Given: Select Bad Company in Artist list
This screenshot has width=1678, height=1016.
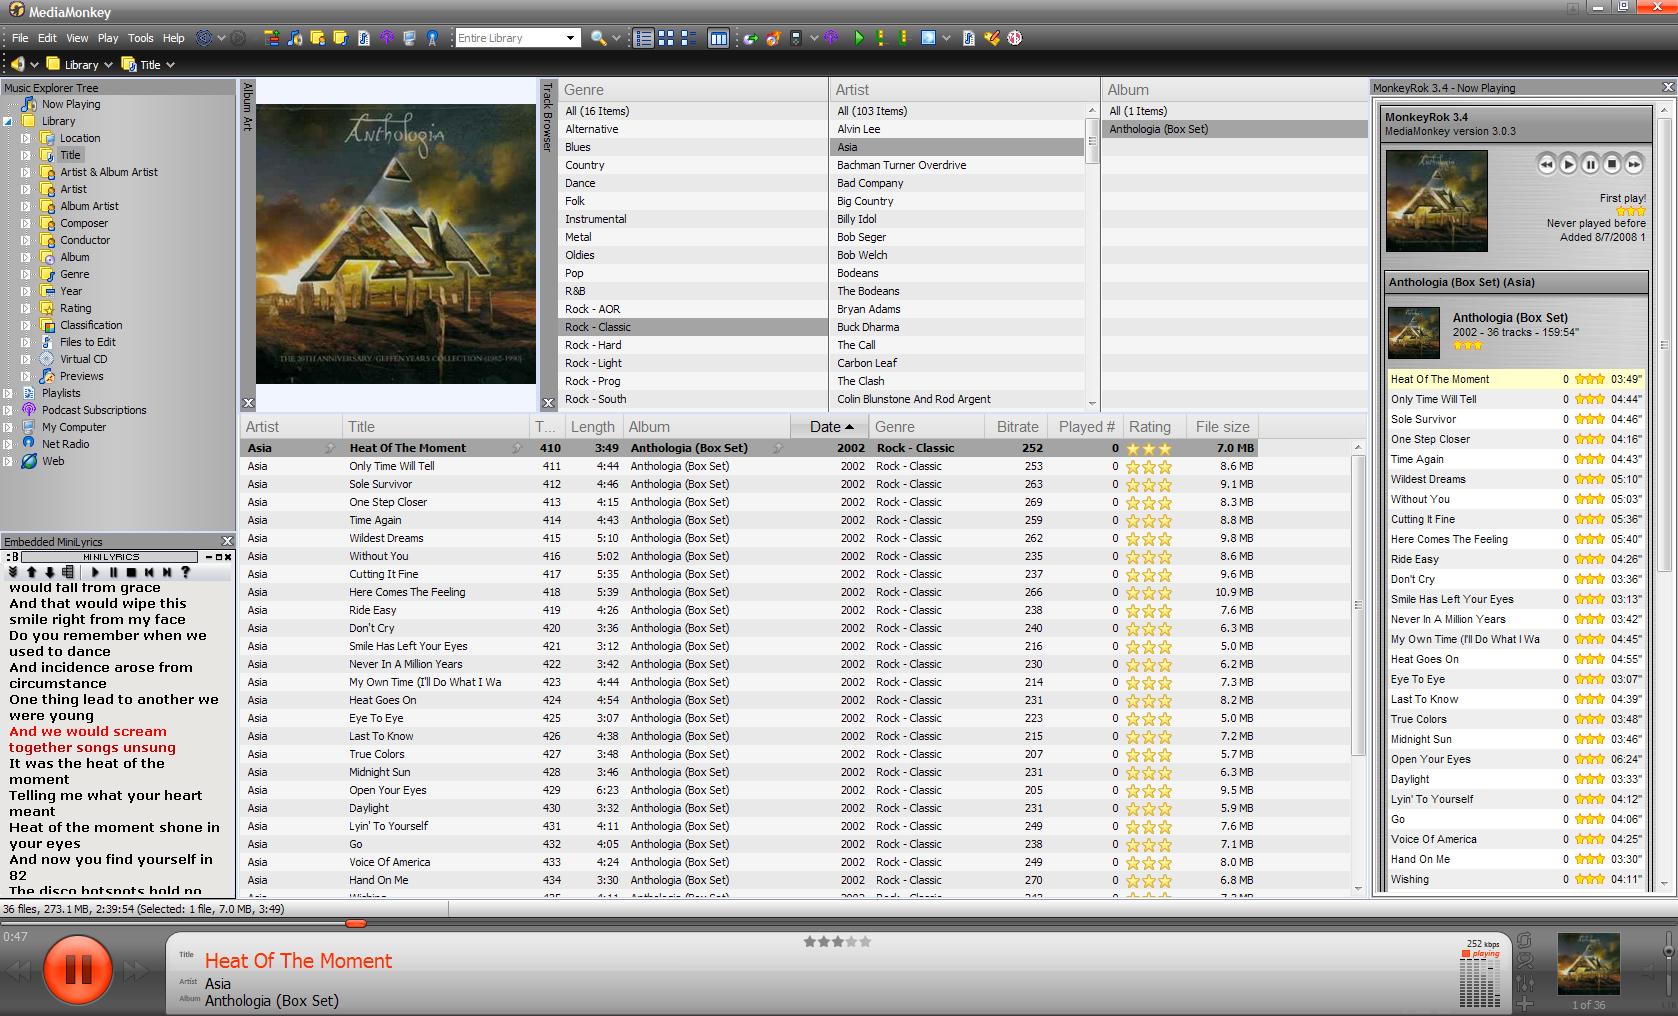Looking at the screenshot, I should (958, 183).
